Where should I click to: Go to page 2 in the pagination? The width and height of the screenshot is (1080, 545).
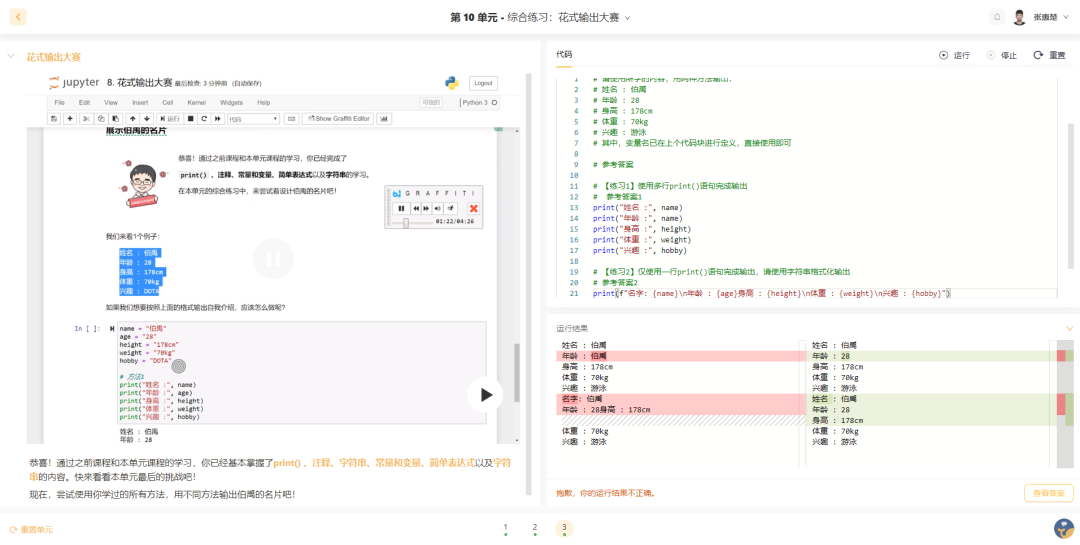point(534,528)
